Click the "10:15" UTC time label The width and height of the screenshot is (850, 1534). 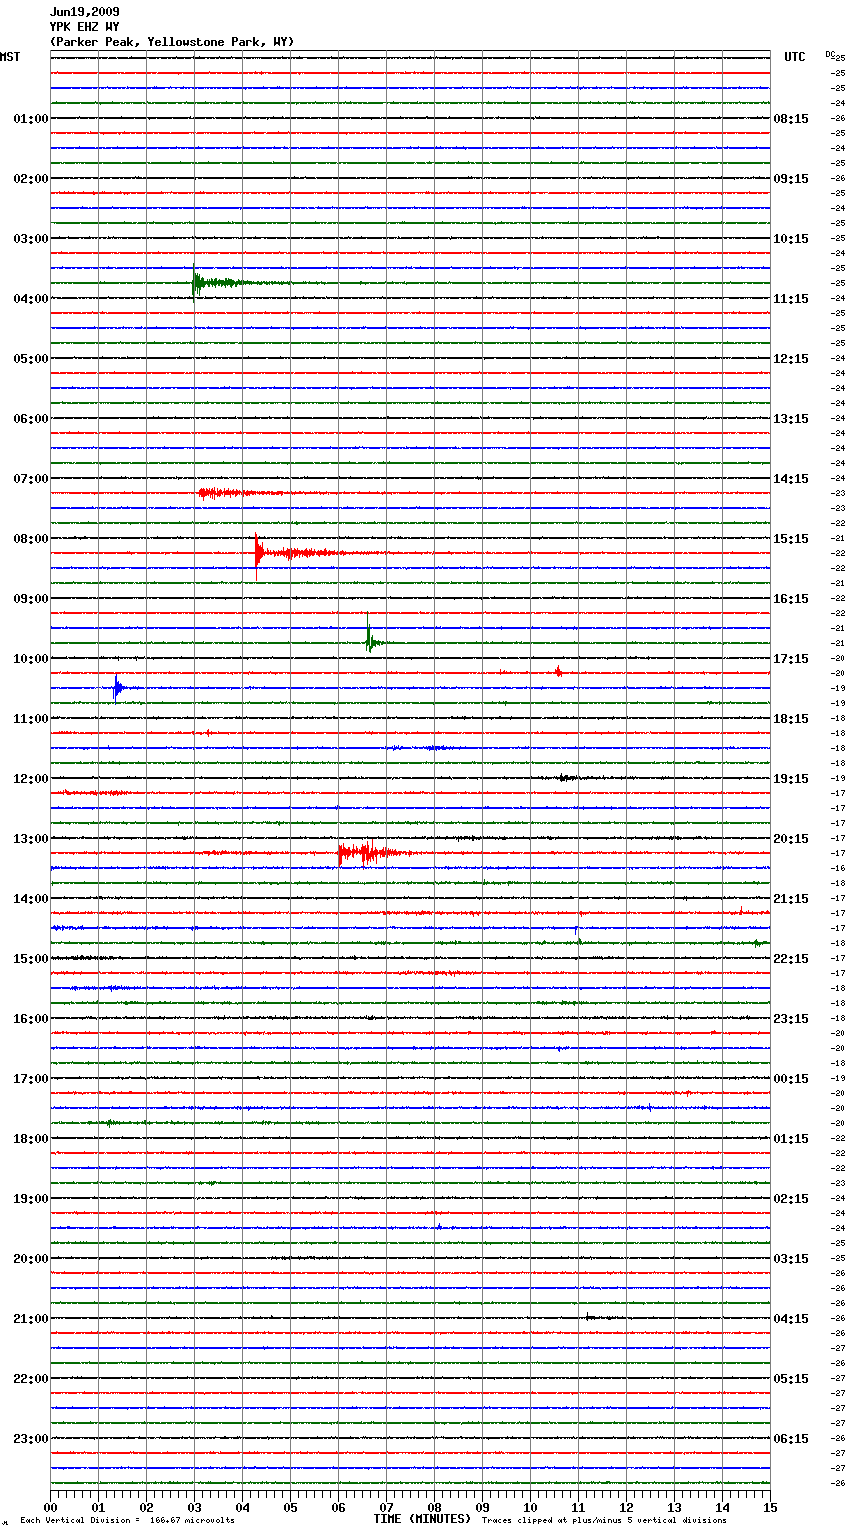(x=791, y=239)
